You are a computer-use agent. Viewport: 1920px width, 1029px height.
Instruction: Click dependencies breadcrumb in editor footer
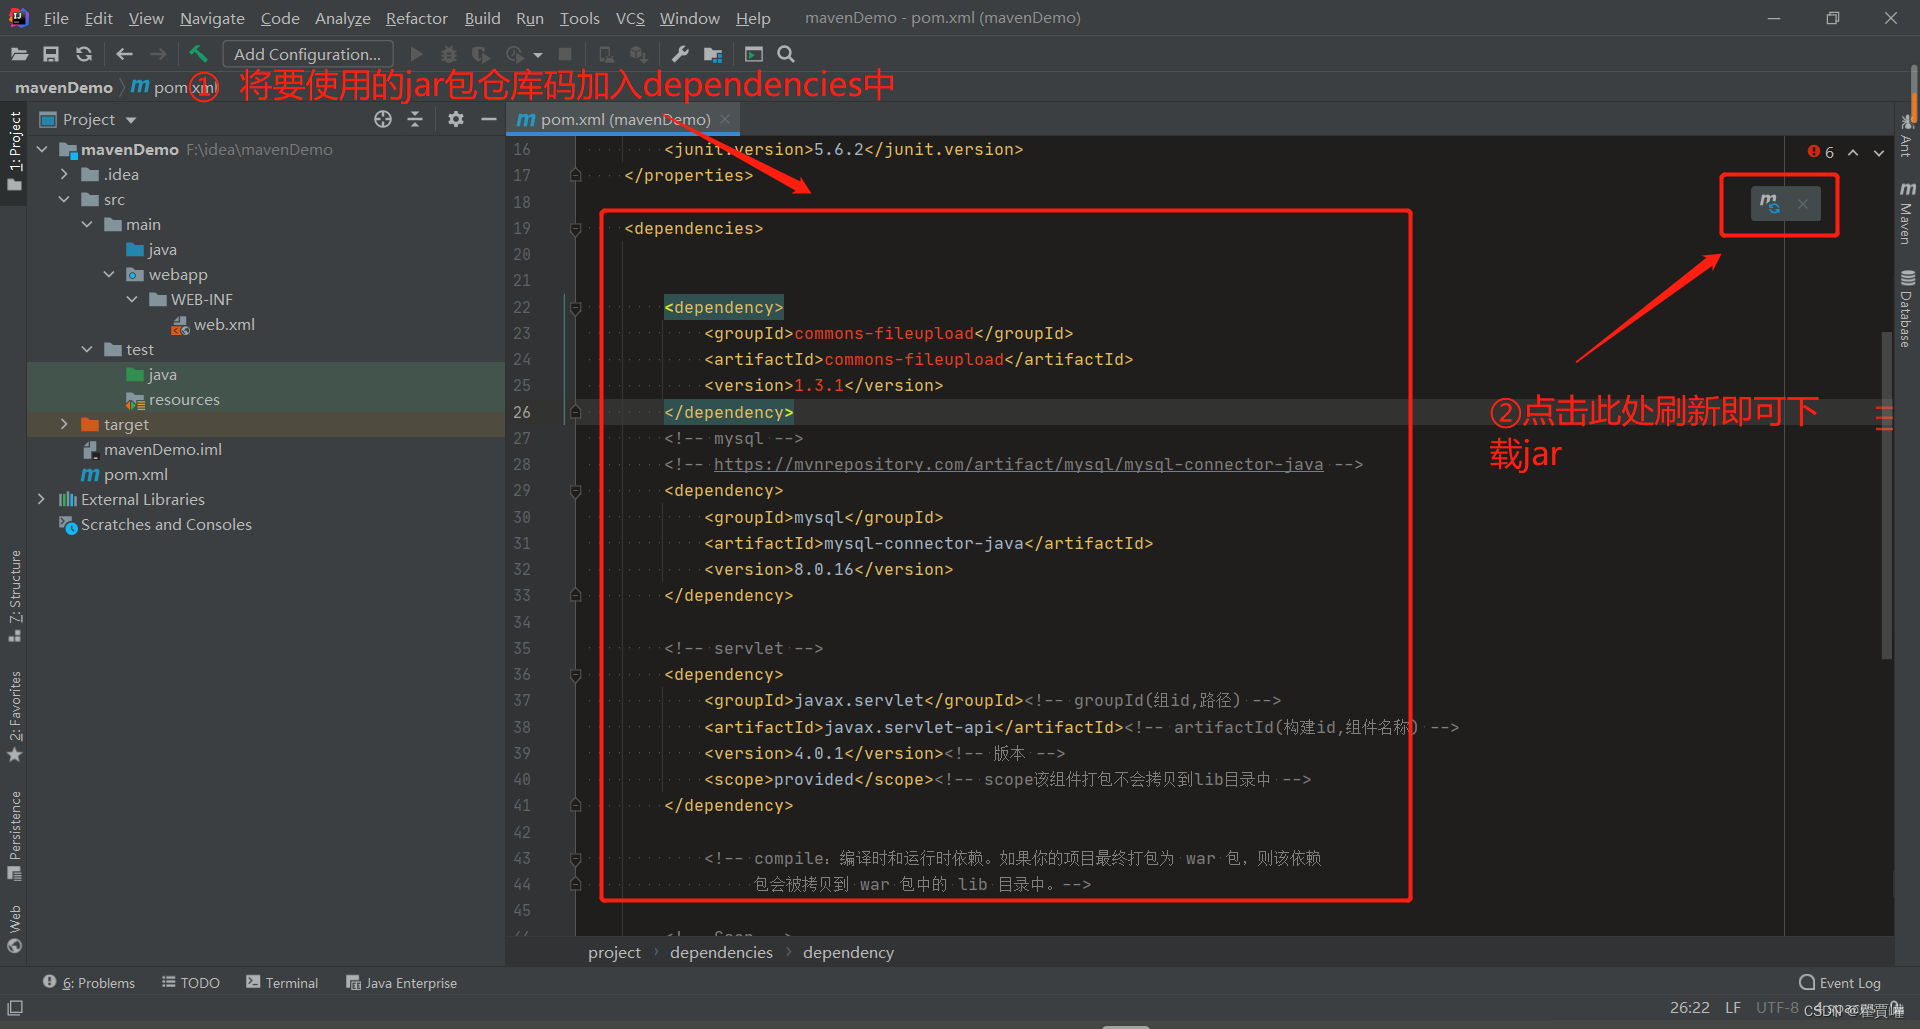[x=721, y=952]
